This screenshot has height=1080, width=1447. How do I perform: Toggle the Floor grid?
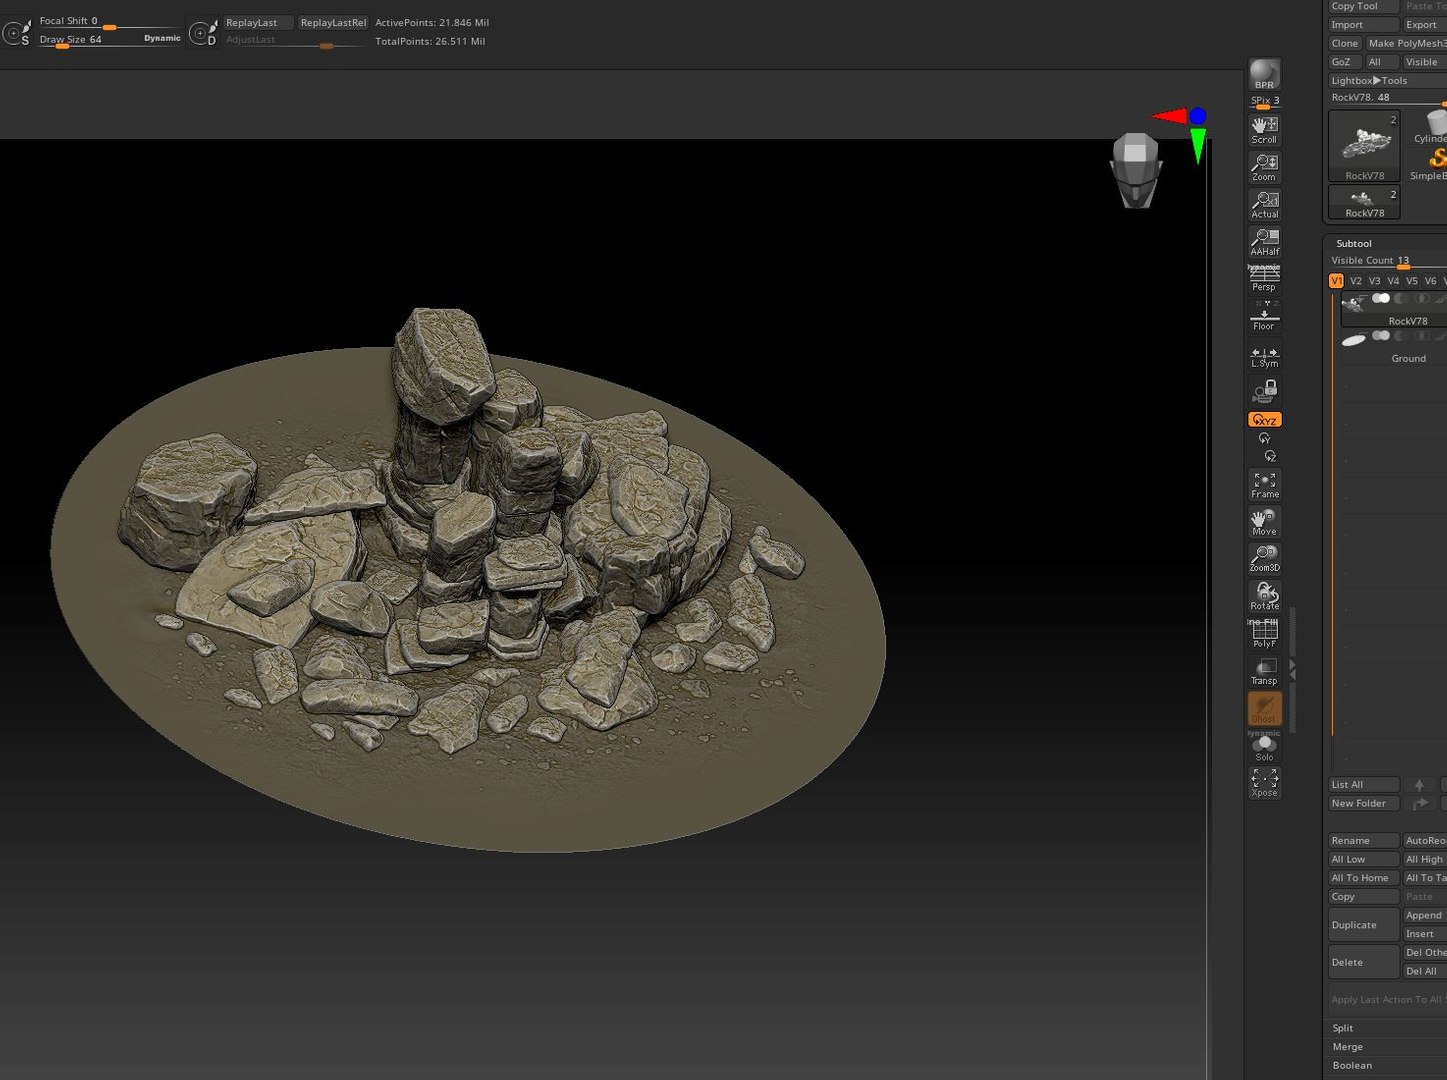1264,316
